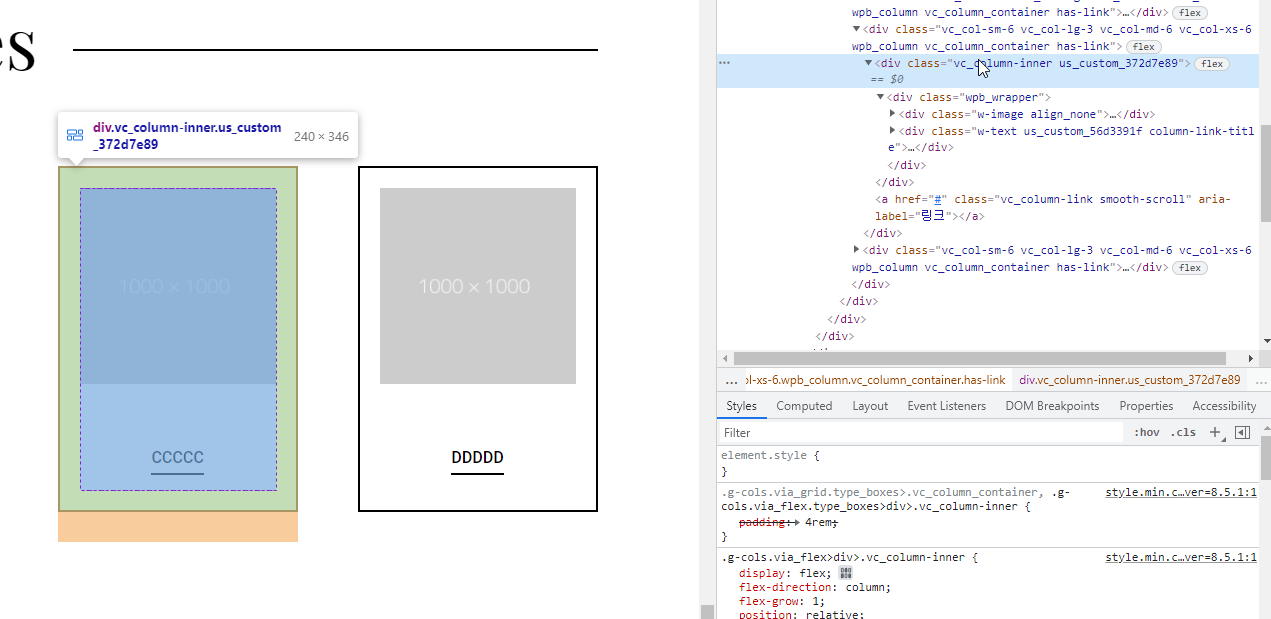Toggle :hov element state panel
The width and height of the screenshot is (1271, 619).
(x=1147, y=432)
